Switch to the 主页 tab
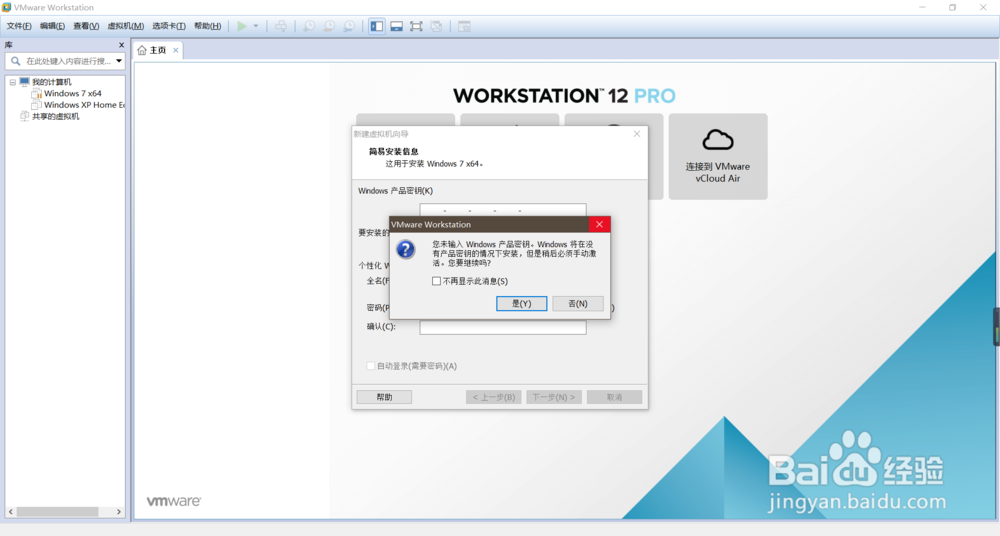This screenshot has width=1000, height=536. click(x=158, y=50)
